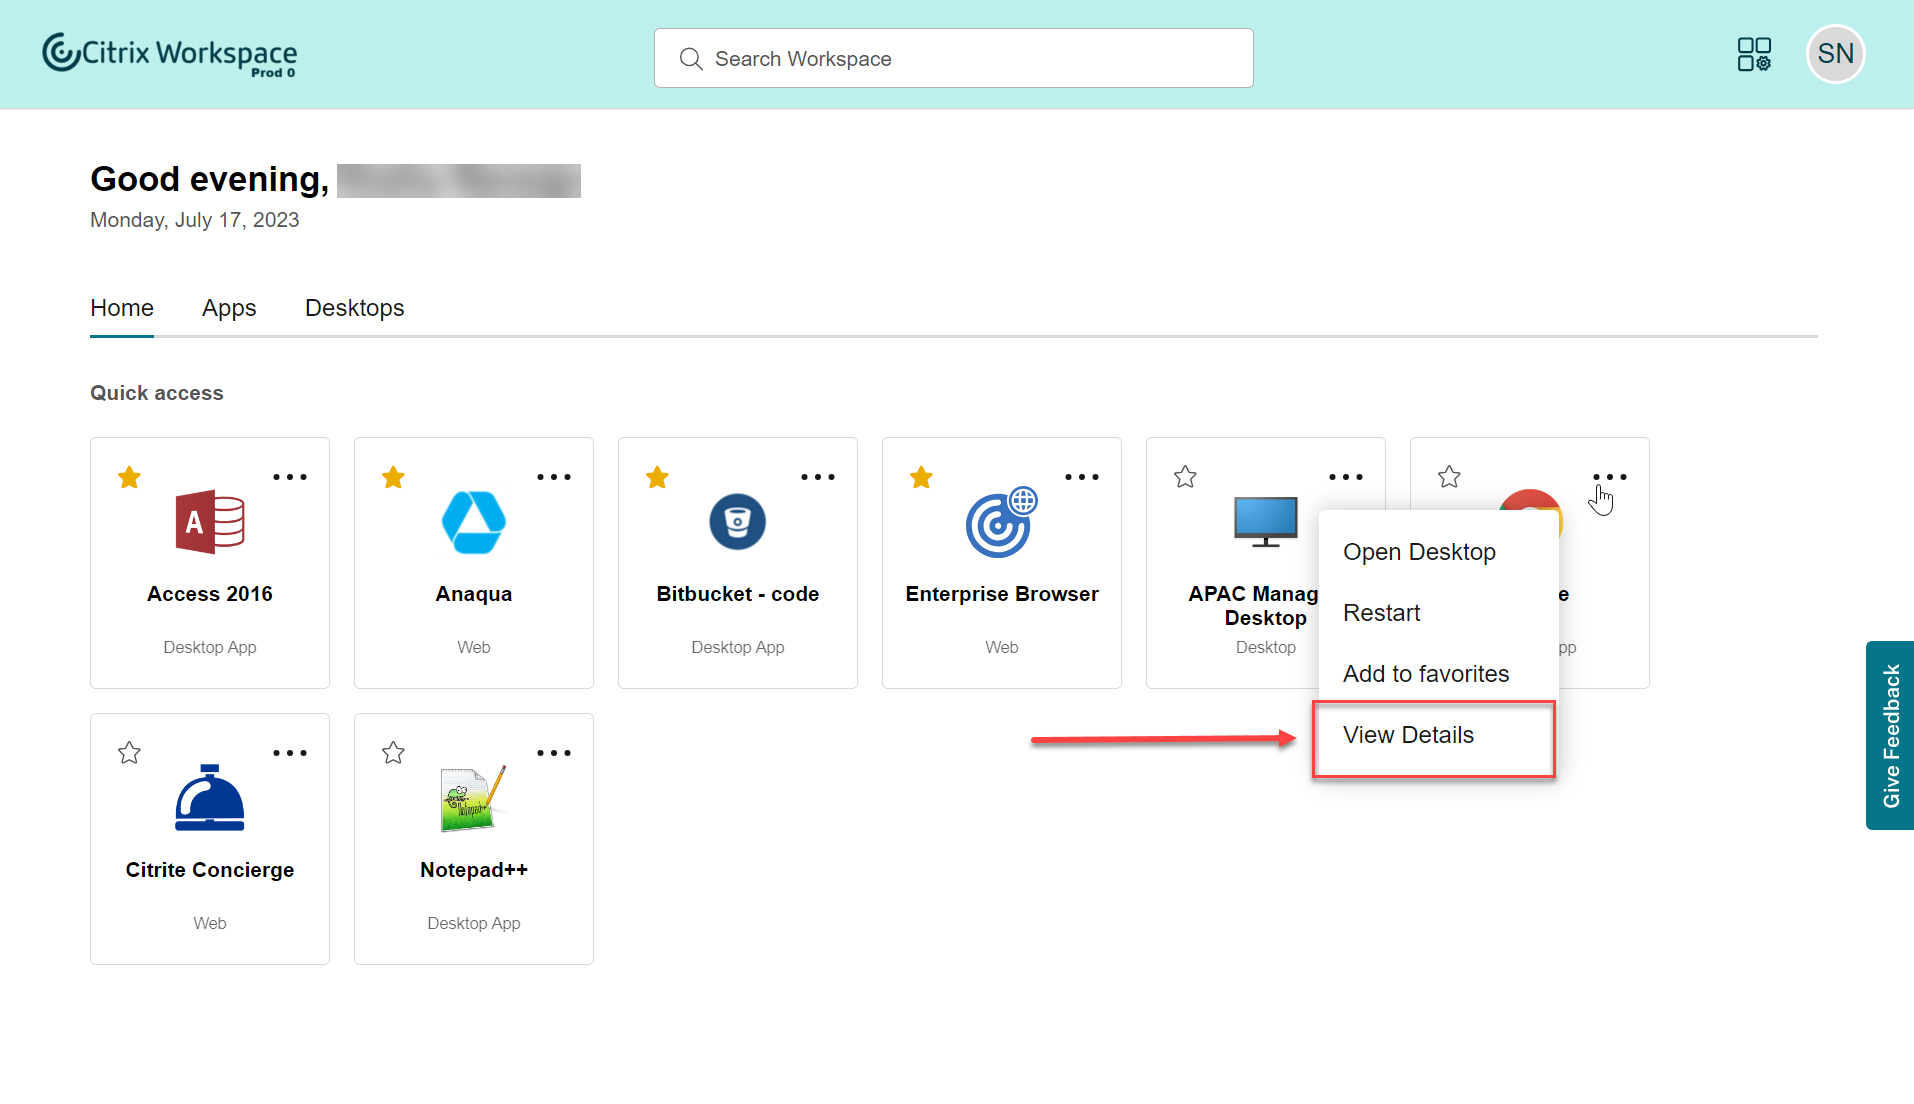
Task: Expand the Enterprise Browser three-dot menu
Action: coord(1082,477)
